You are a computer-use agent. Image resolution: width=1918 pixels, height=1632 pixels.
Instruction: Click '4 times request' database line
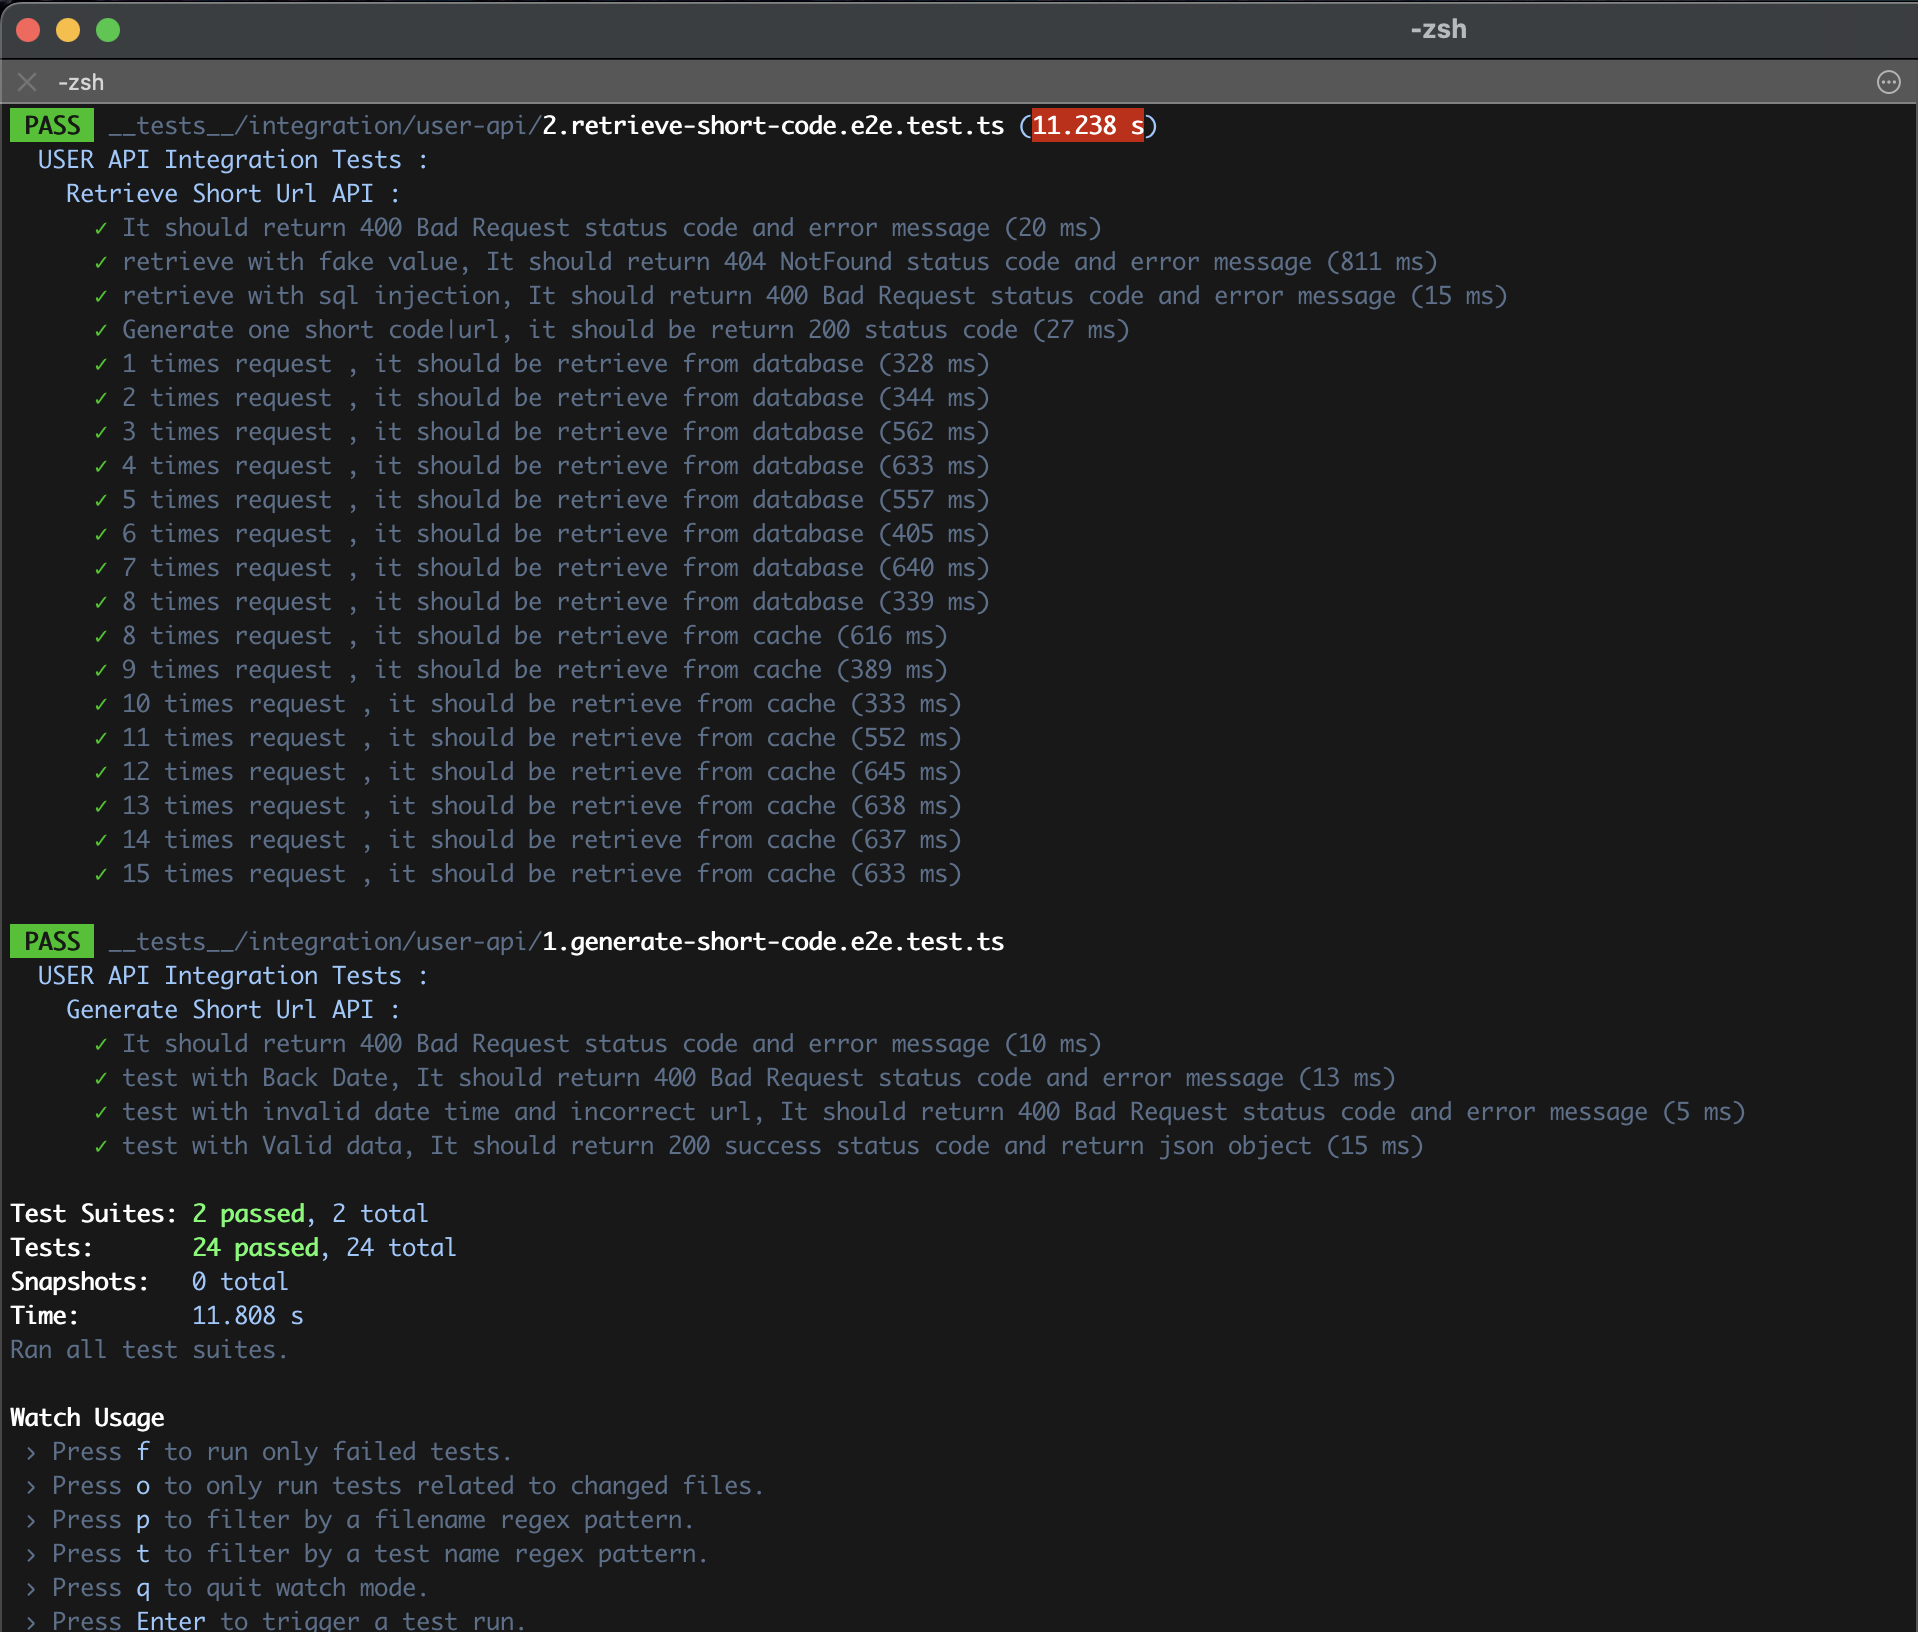[x=542, y=465]
